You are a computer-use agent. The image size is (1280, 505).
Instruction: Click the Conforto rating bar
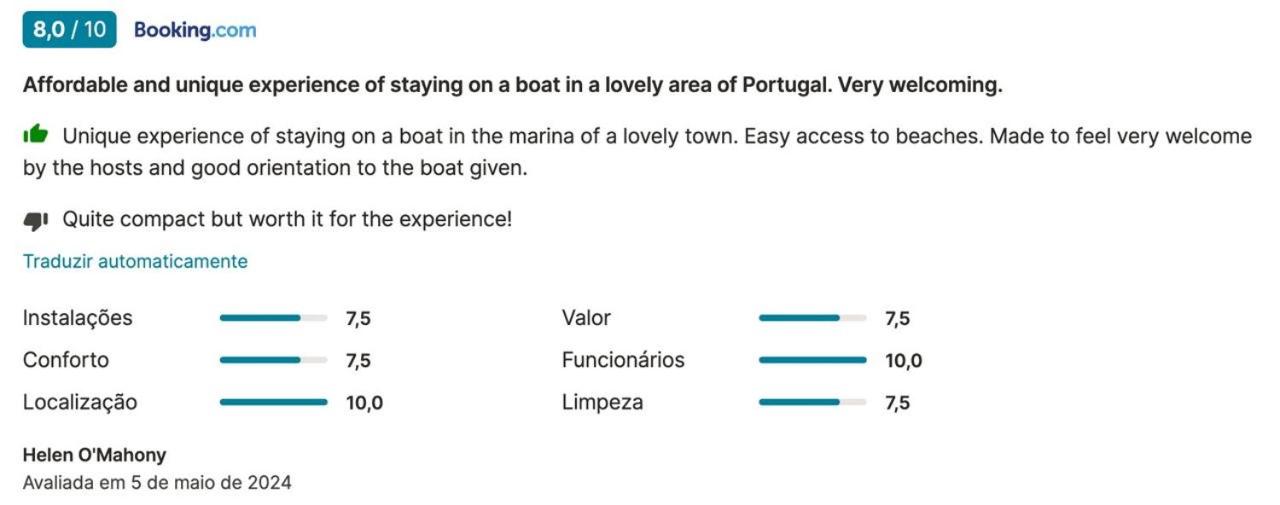pyautogui.click(x=273, y=360)
